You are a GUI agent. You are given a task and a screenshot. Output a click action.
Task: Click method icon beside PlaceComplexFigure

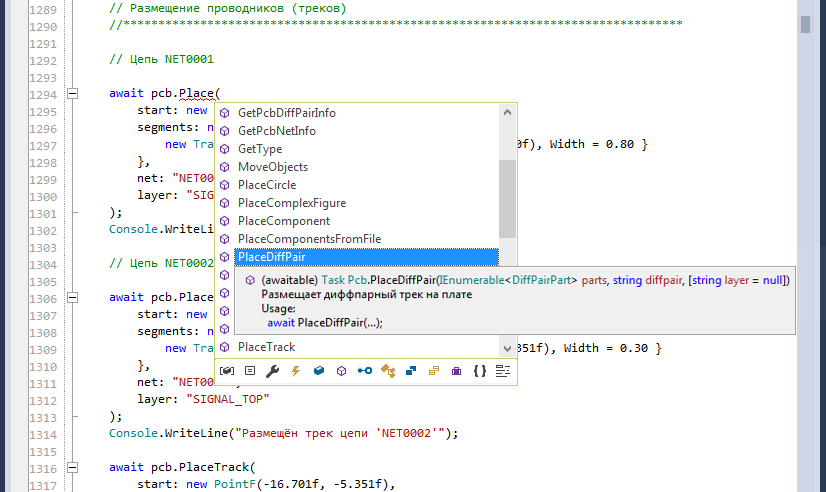point(225,203)
